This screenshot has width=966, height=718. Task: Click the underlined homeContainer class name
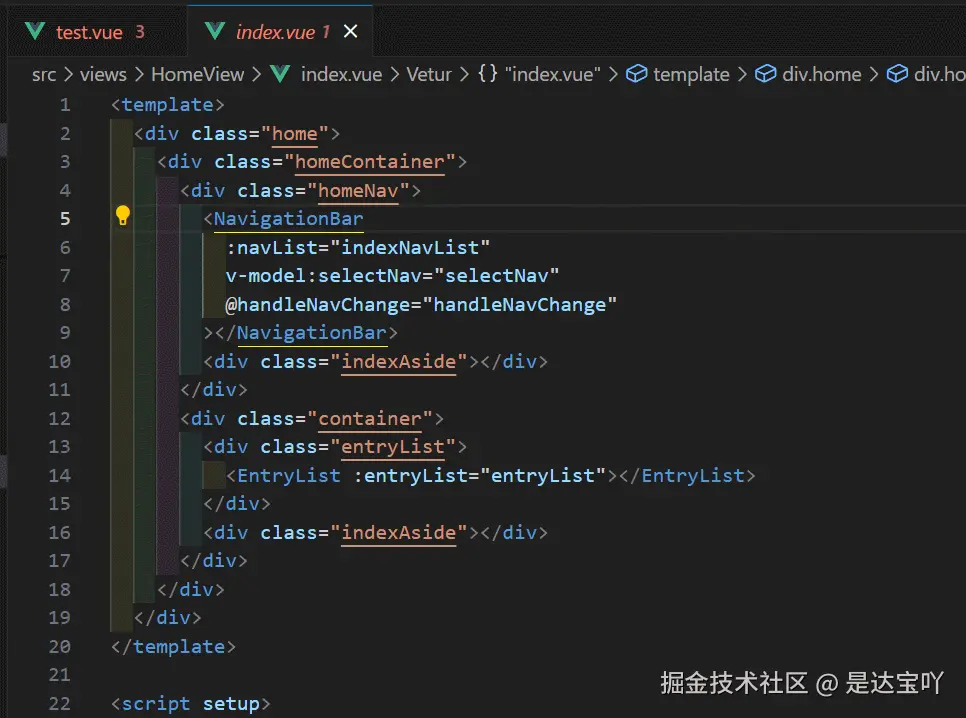[x=370, y=162]
